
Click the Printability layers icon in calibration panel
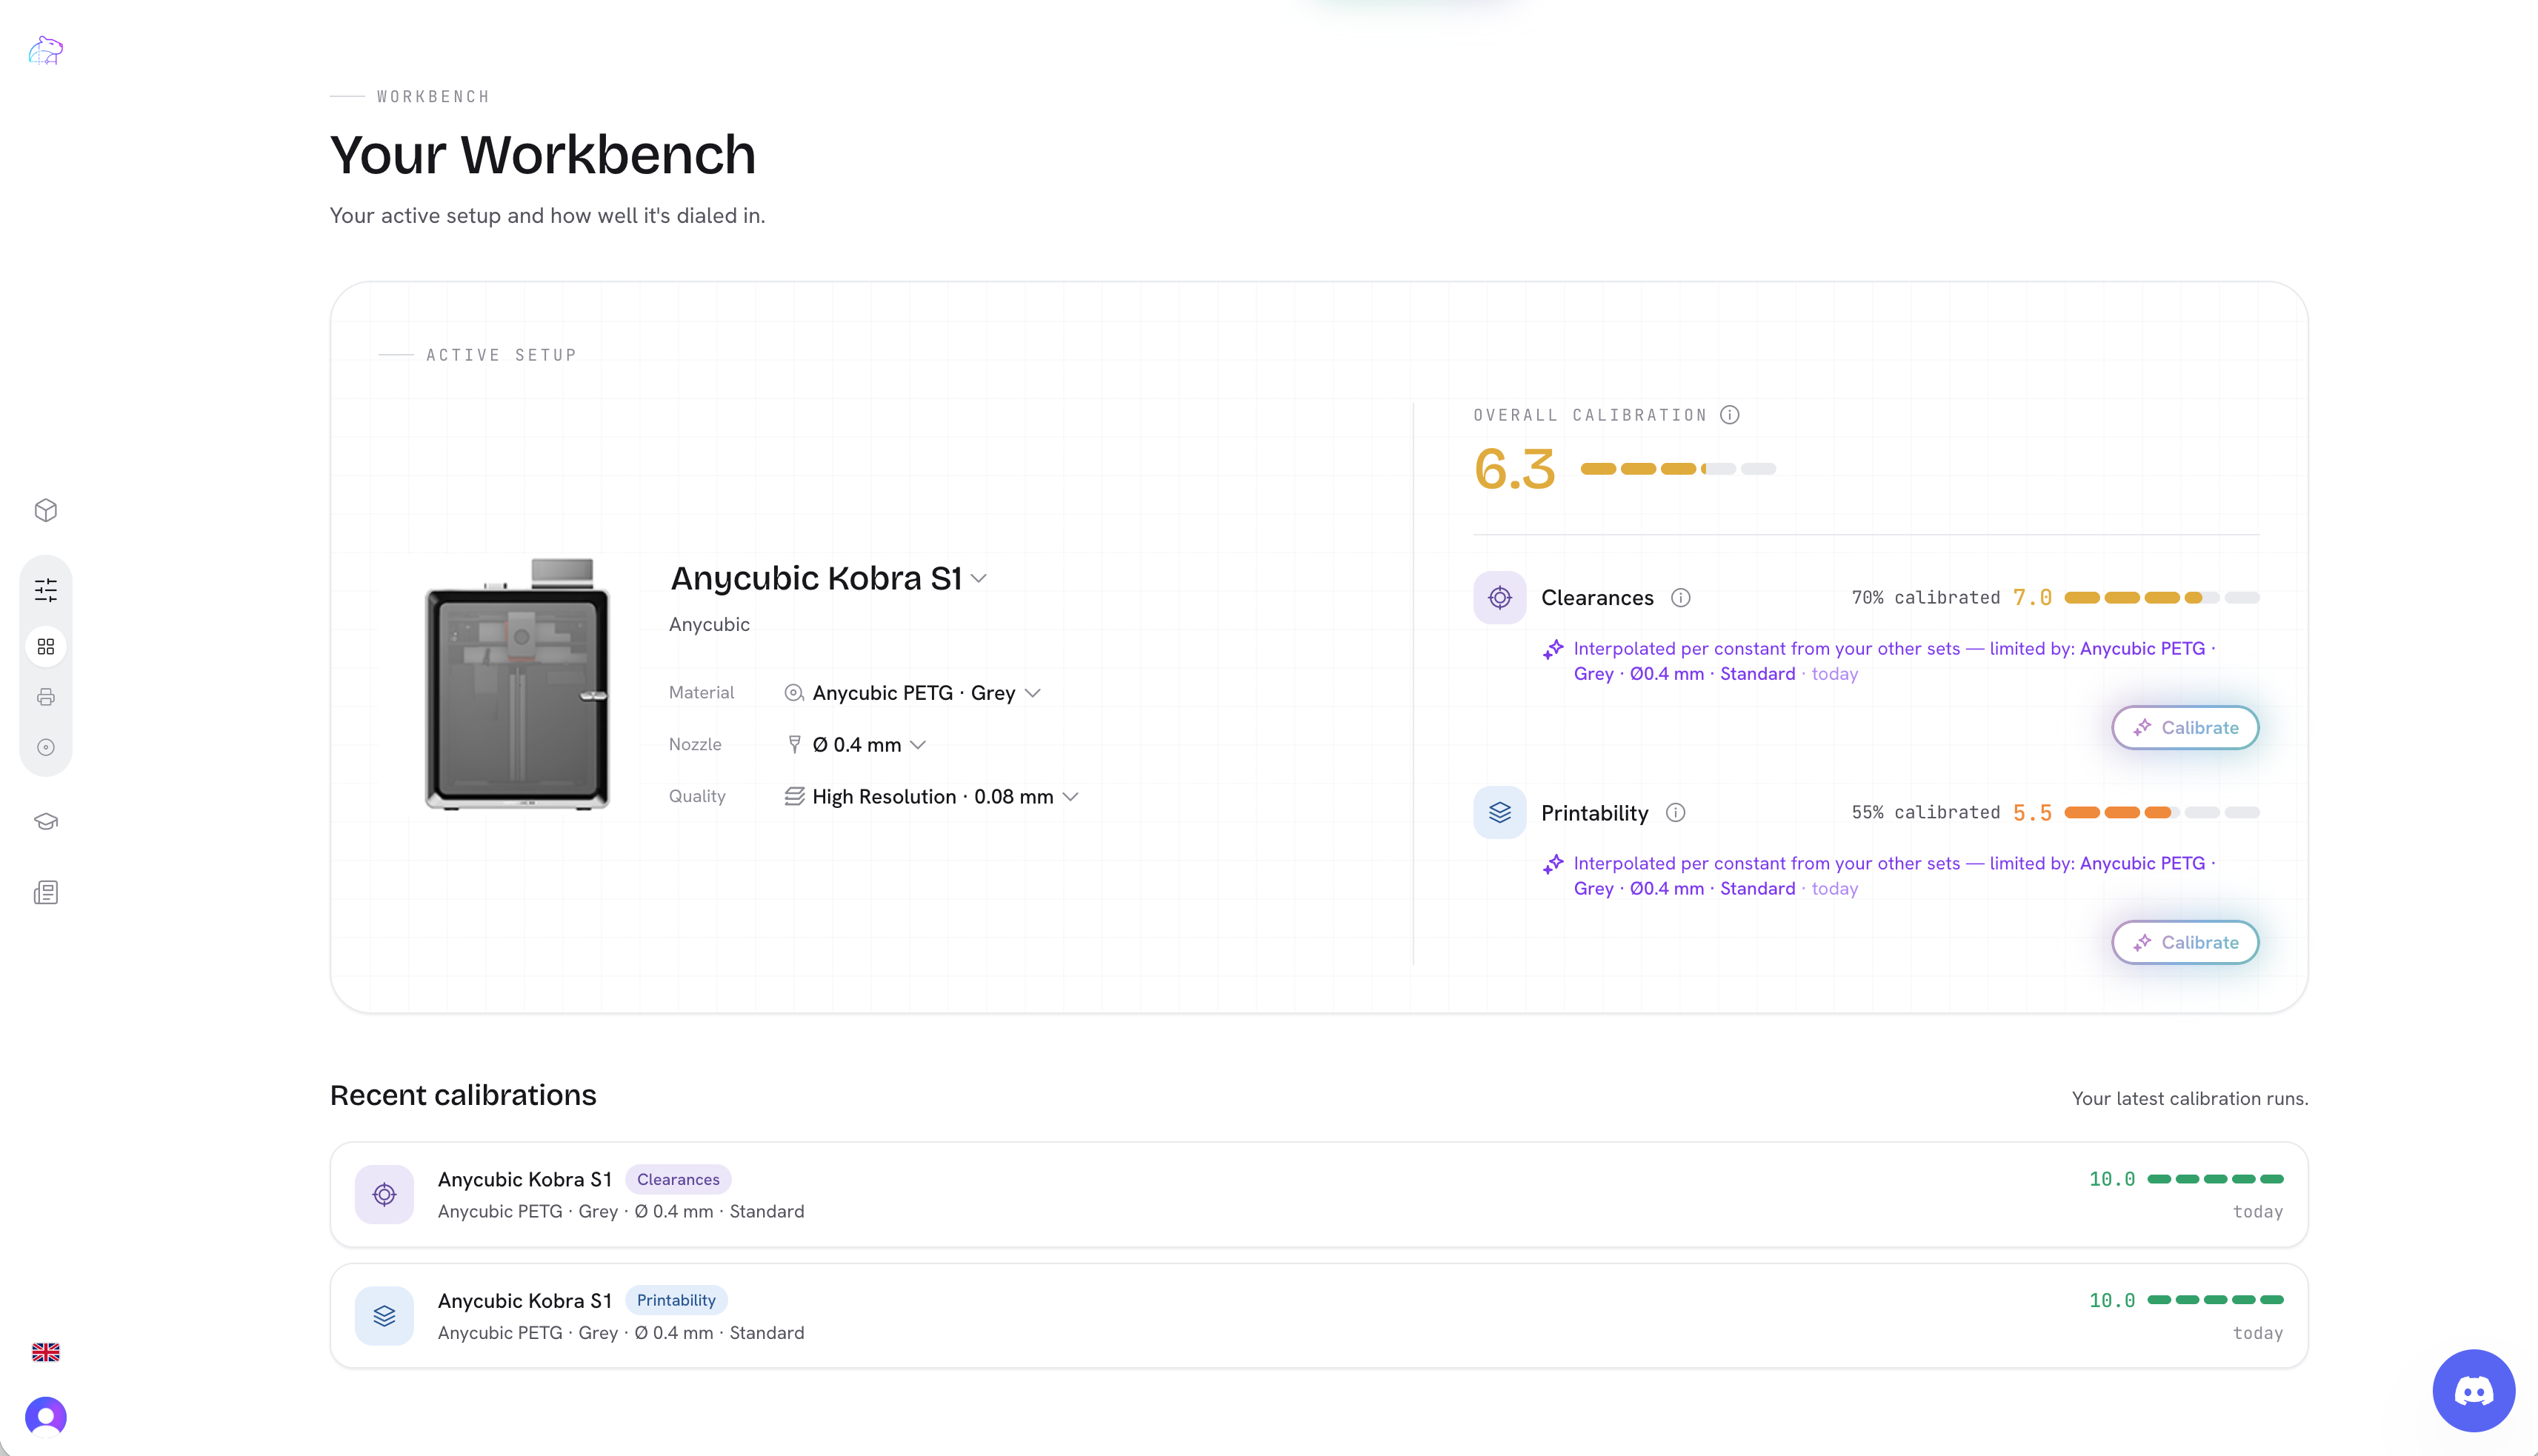pyautogui.click(x=1500, y=813)
